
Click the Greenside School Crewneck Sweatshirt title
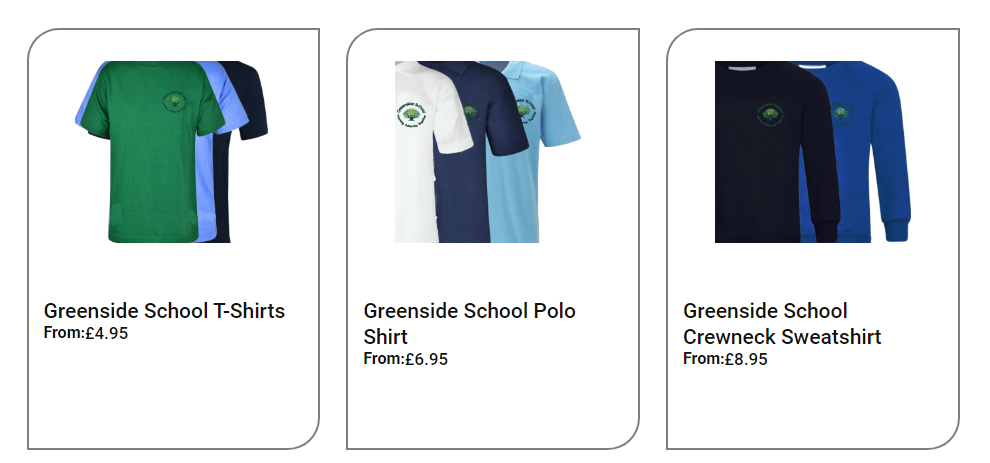coord(782,323)
